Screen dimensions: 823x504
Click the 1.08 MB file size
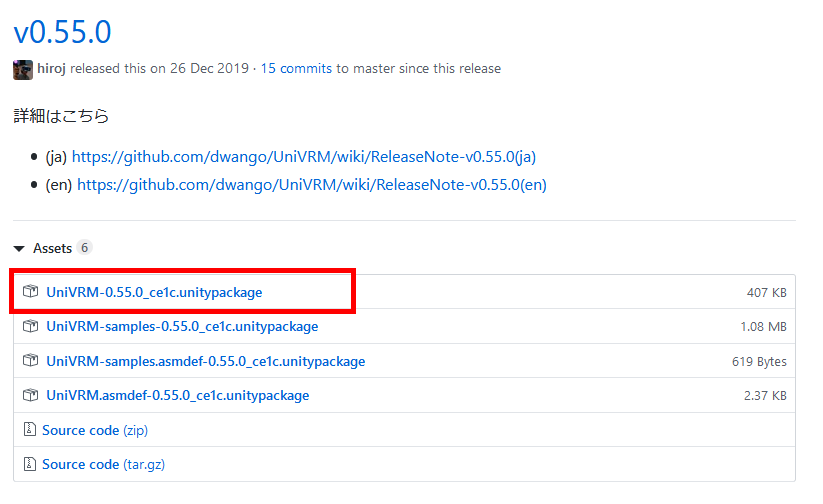tap(763, 327)
